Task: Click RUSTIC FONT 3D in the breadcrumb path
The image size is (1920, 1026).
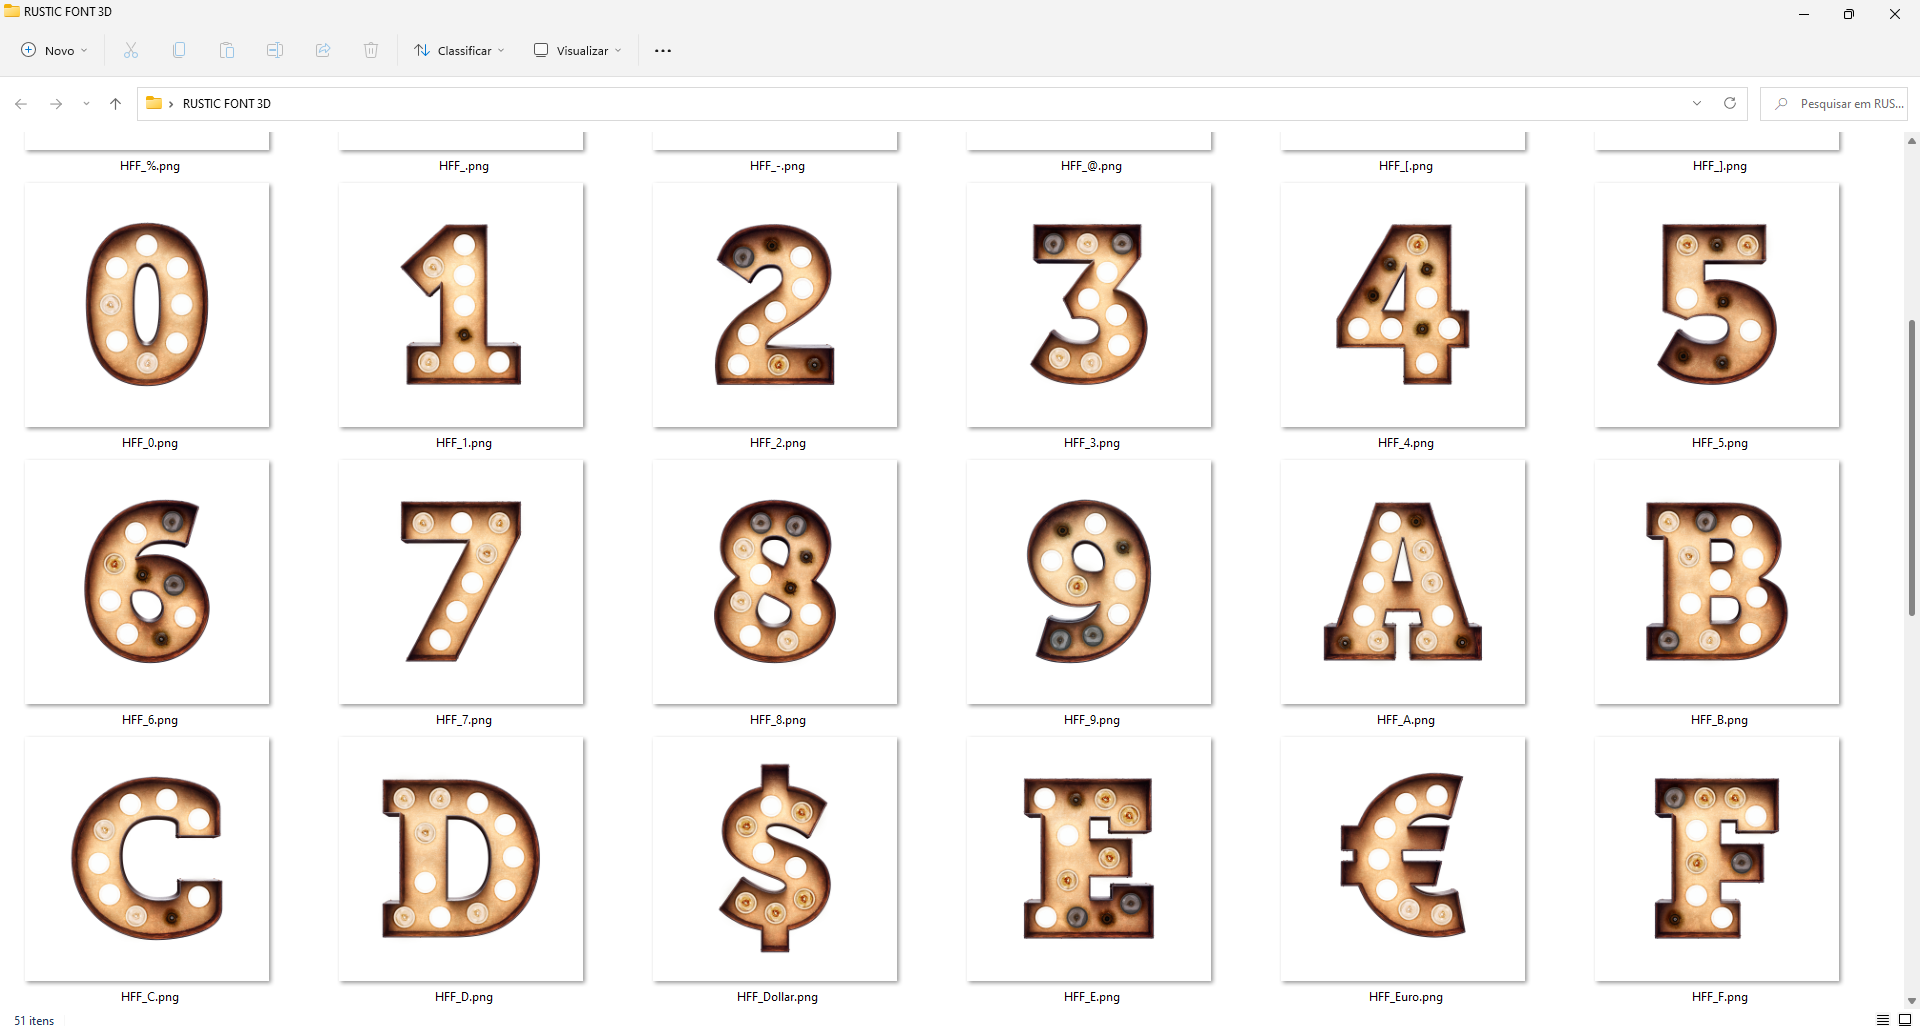Action: (x=227, y=103)
